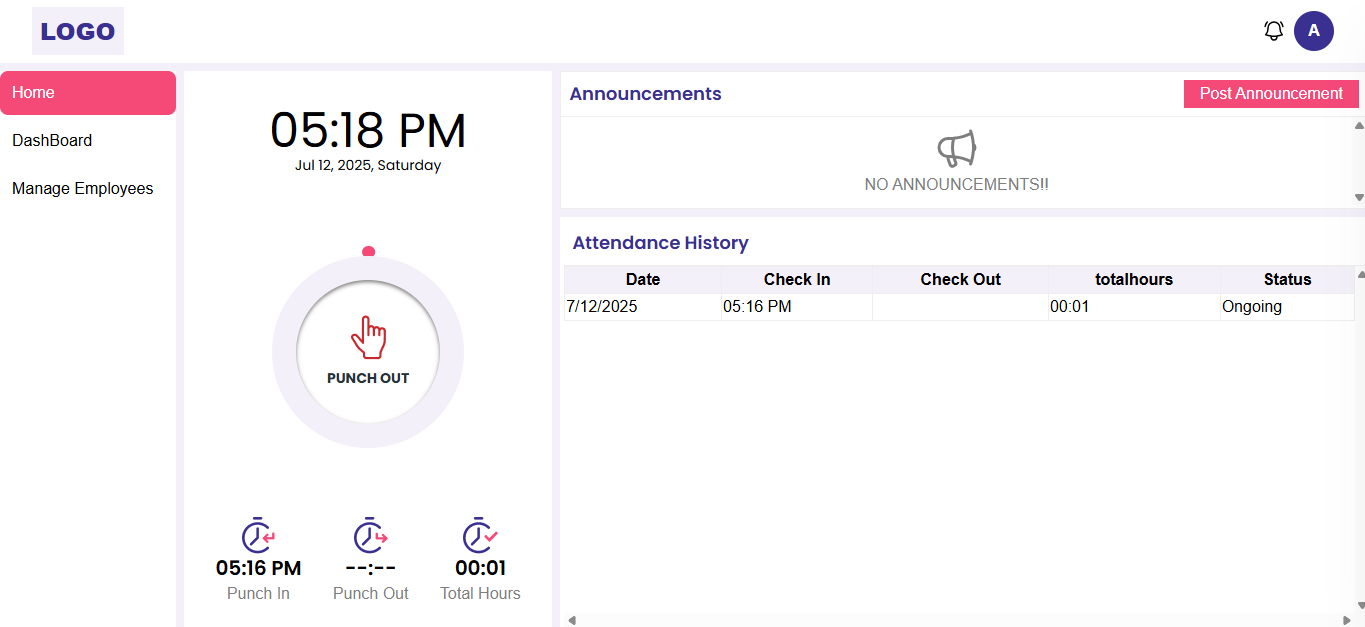Screen dimensions: 1365x627
Task: Click the megaphone announcements icon
Action: pyautogui.click(x=956, y=149)
